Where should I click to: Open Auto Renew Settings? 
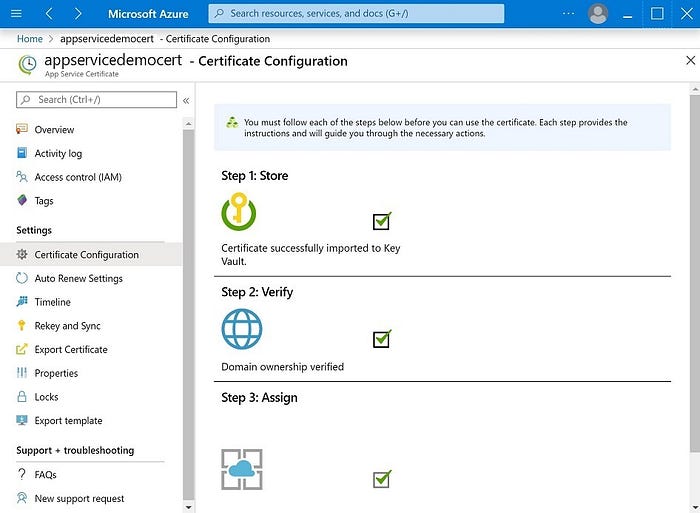coord(78,278)
